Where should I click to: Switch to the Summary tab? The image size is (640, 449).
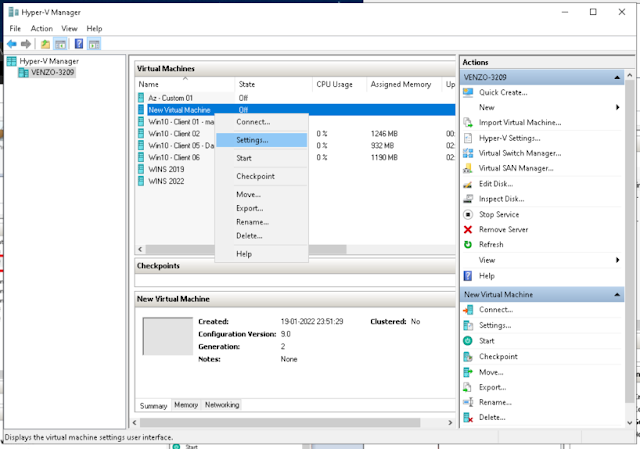(153, 406)
